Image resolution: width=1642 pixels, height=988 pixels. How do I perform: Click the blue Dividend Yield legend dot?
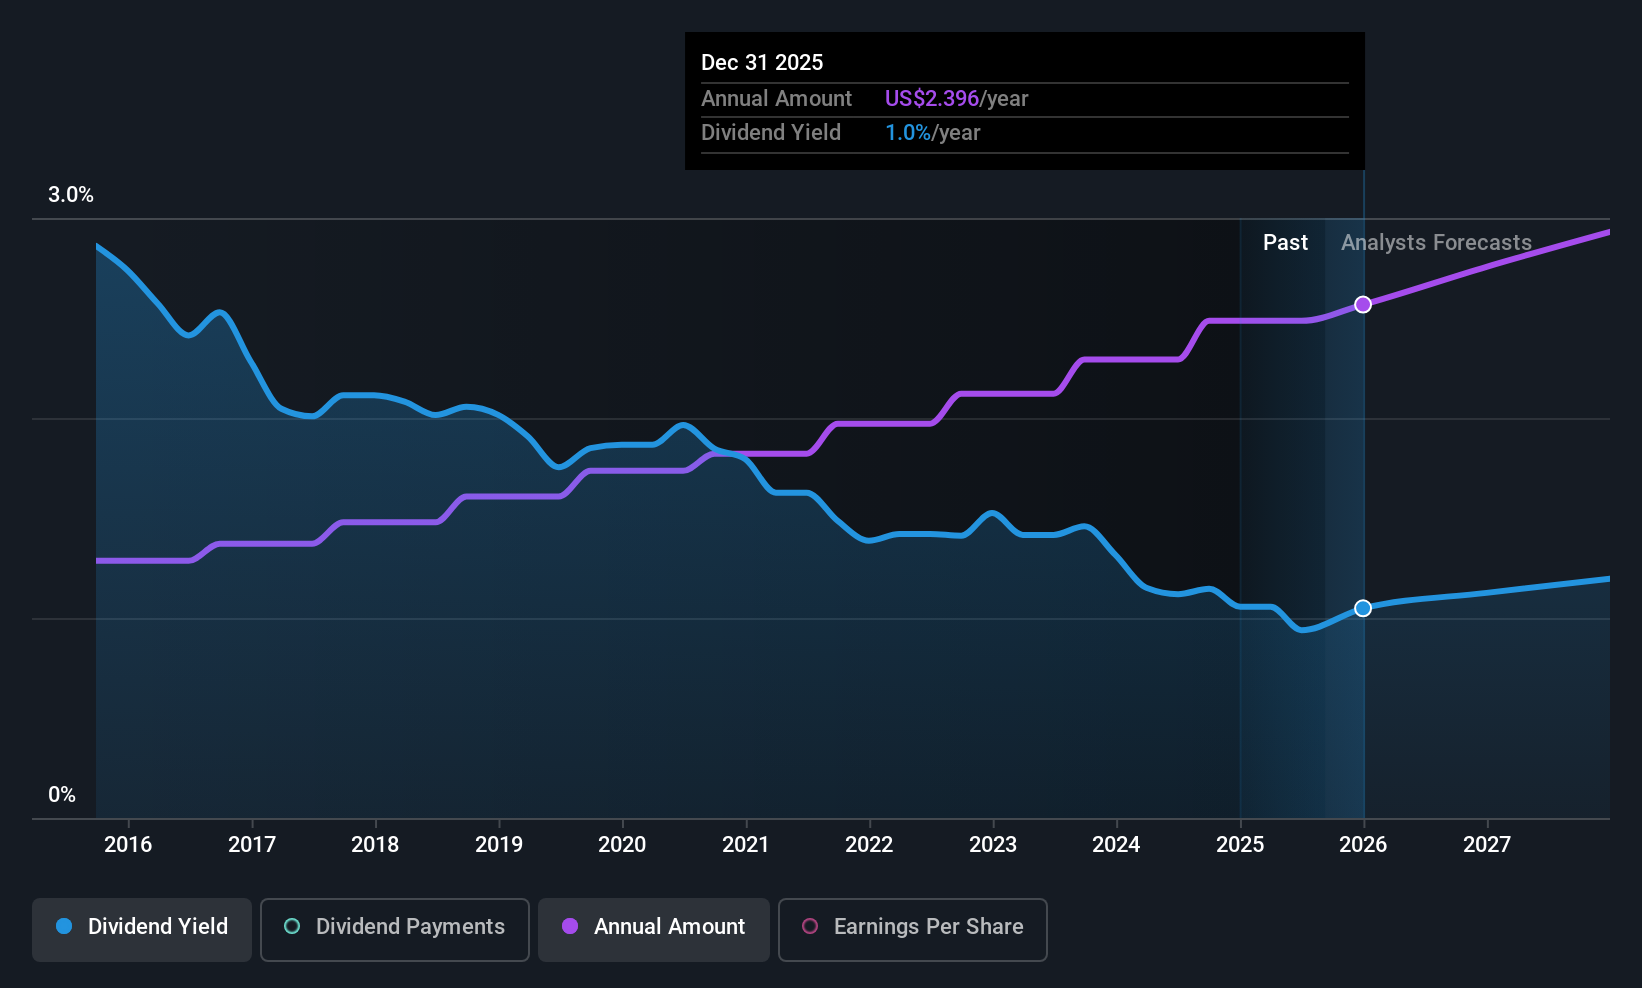pyautogui.click(x=64, y=926)
